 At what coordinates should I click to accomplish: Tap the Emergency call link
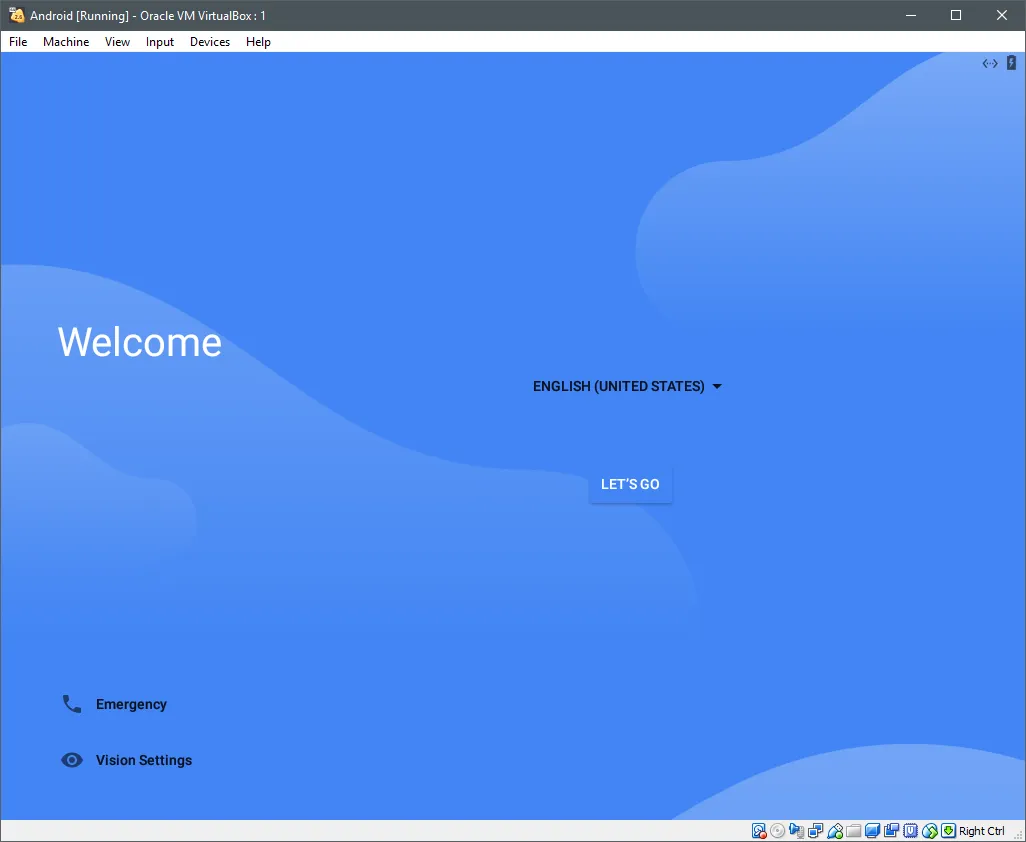(131, 704)
